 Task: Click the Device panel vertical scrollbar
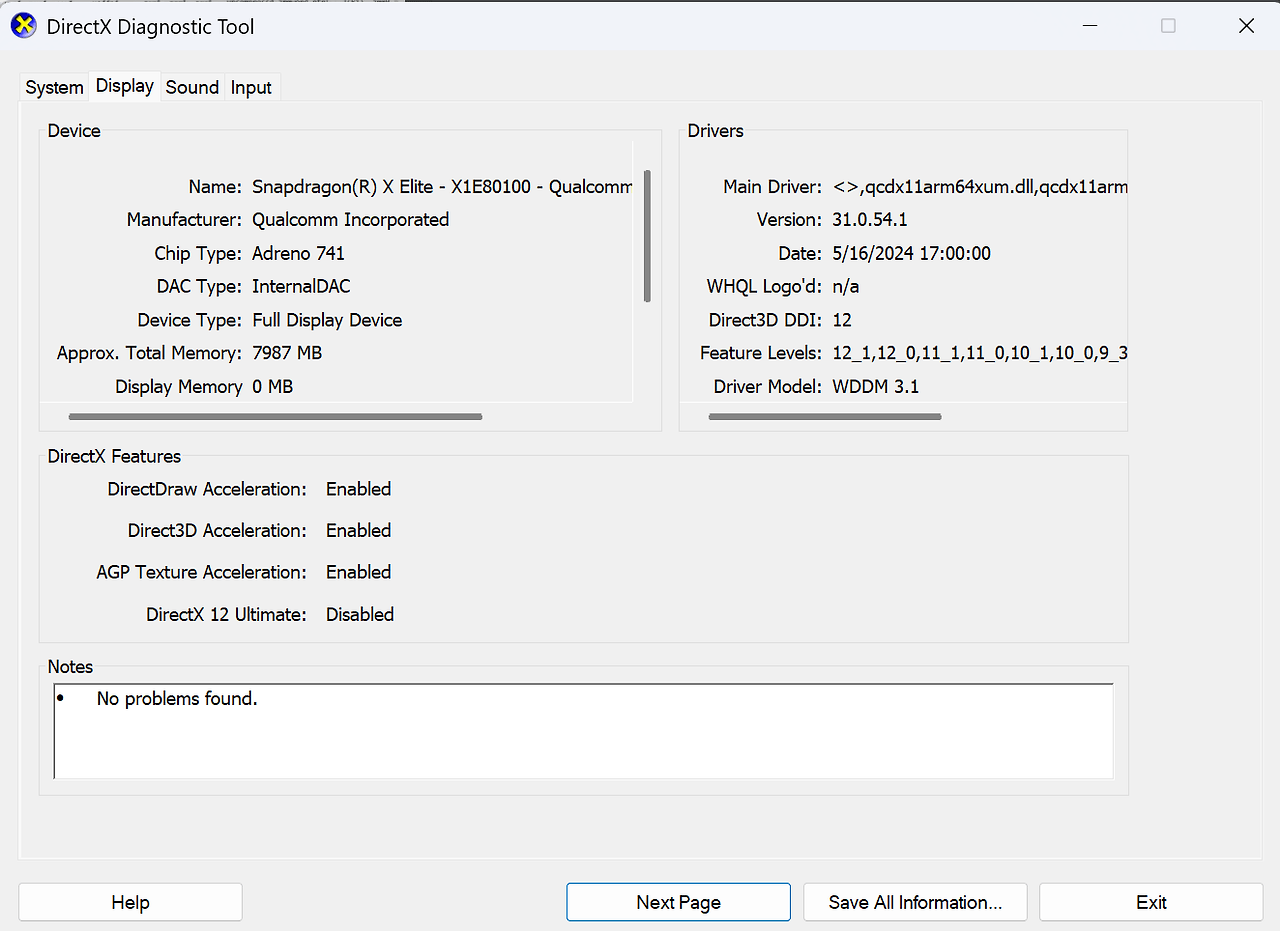pyautogui.click(x=648, y=236)
